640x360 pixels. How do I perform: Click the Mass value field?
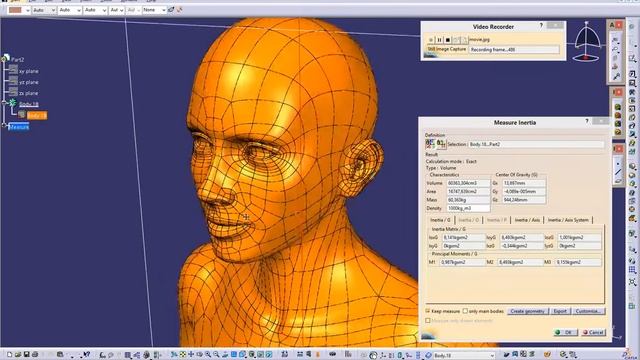468,200
